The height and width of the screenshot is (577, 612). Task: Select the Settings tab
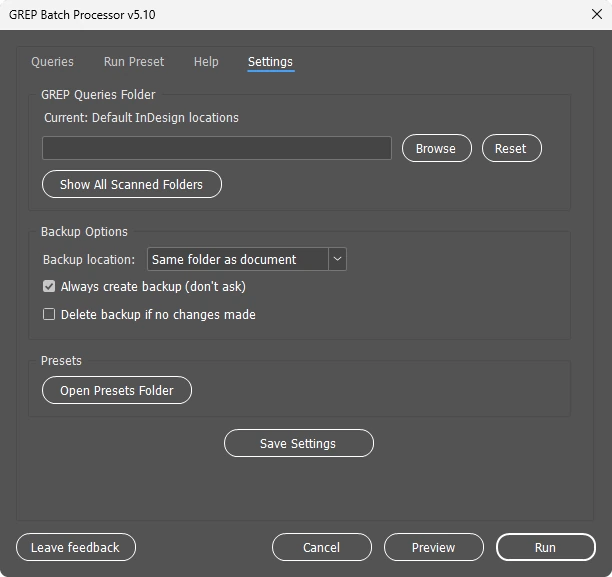point(270,62)
